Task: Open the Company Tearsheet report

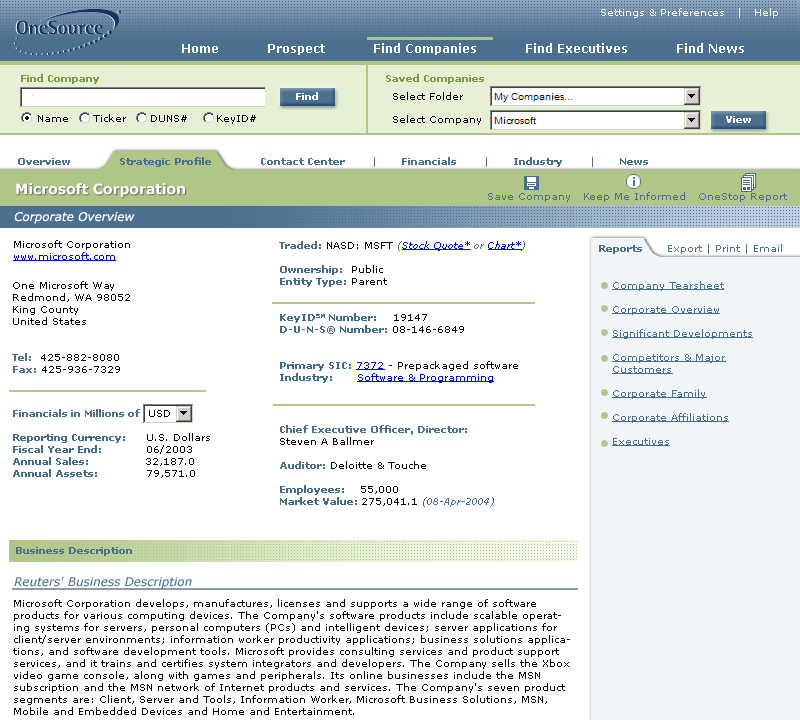Action: point(668,286)
